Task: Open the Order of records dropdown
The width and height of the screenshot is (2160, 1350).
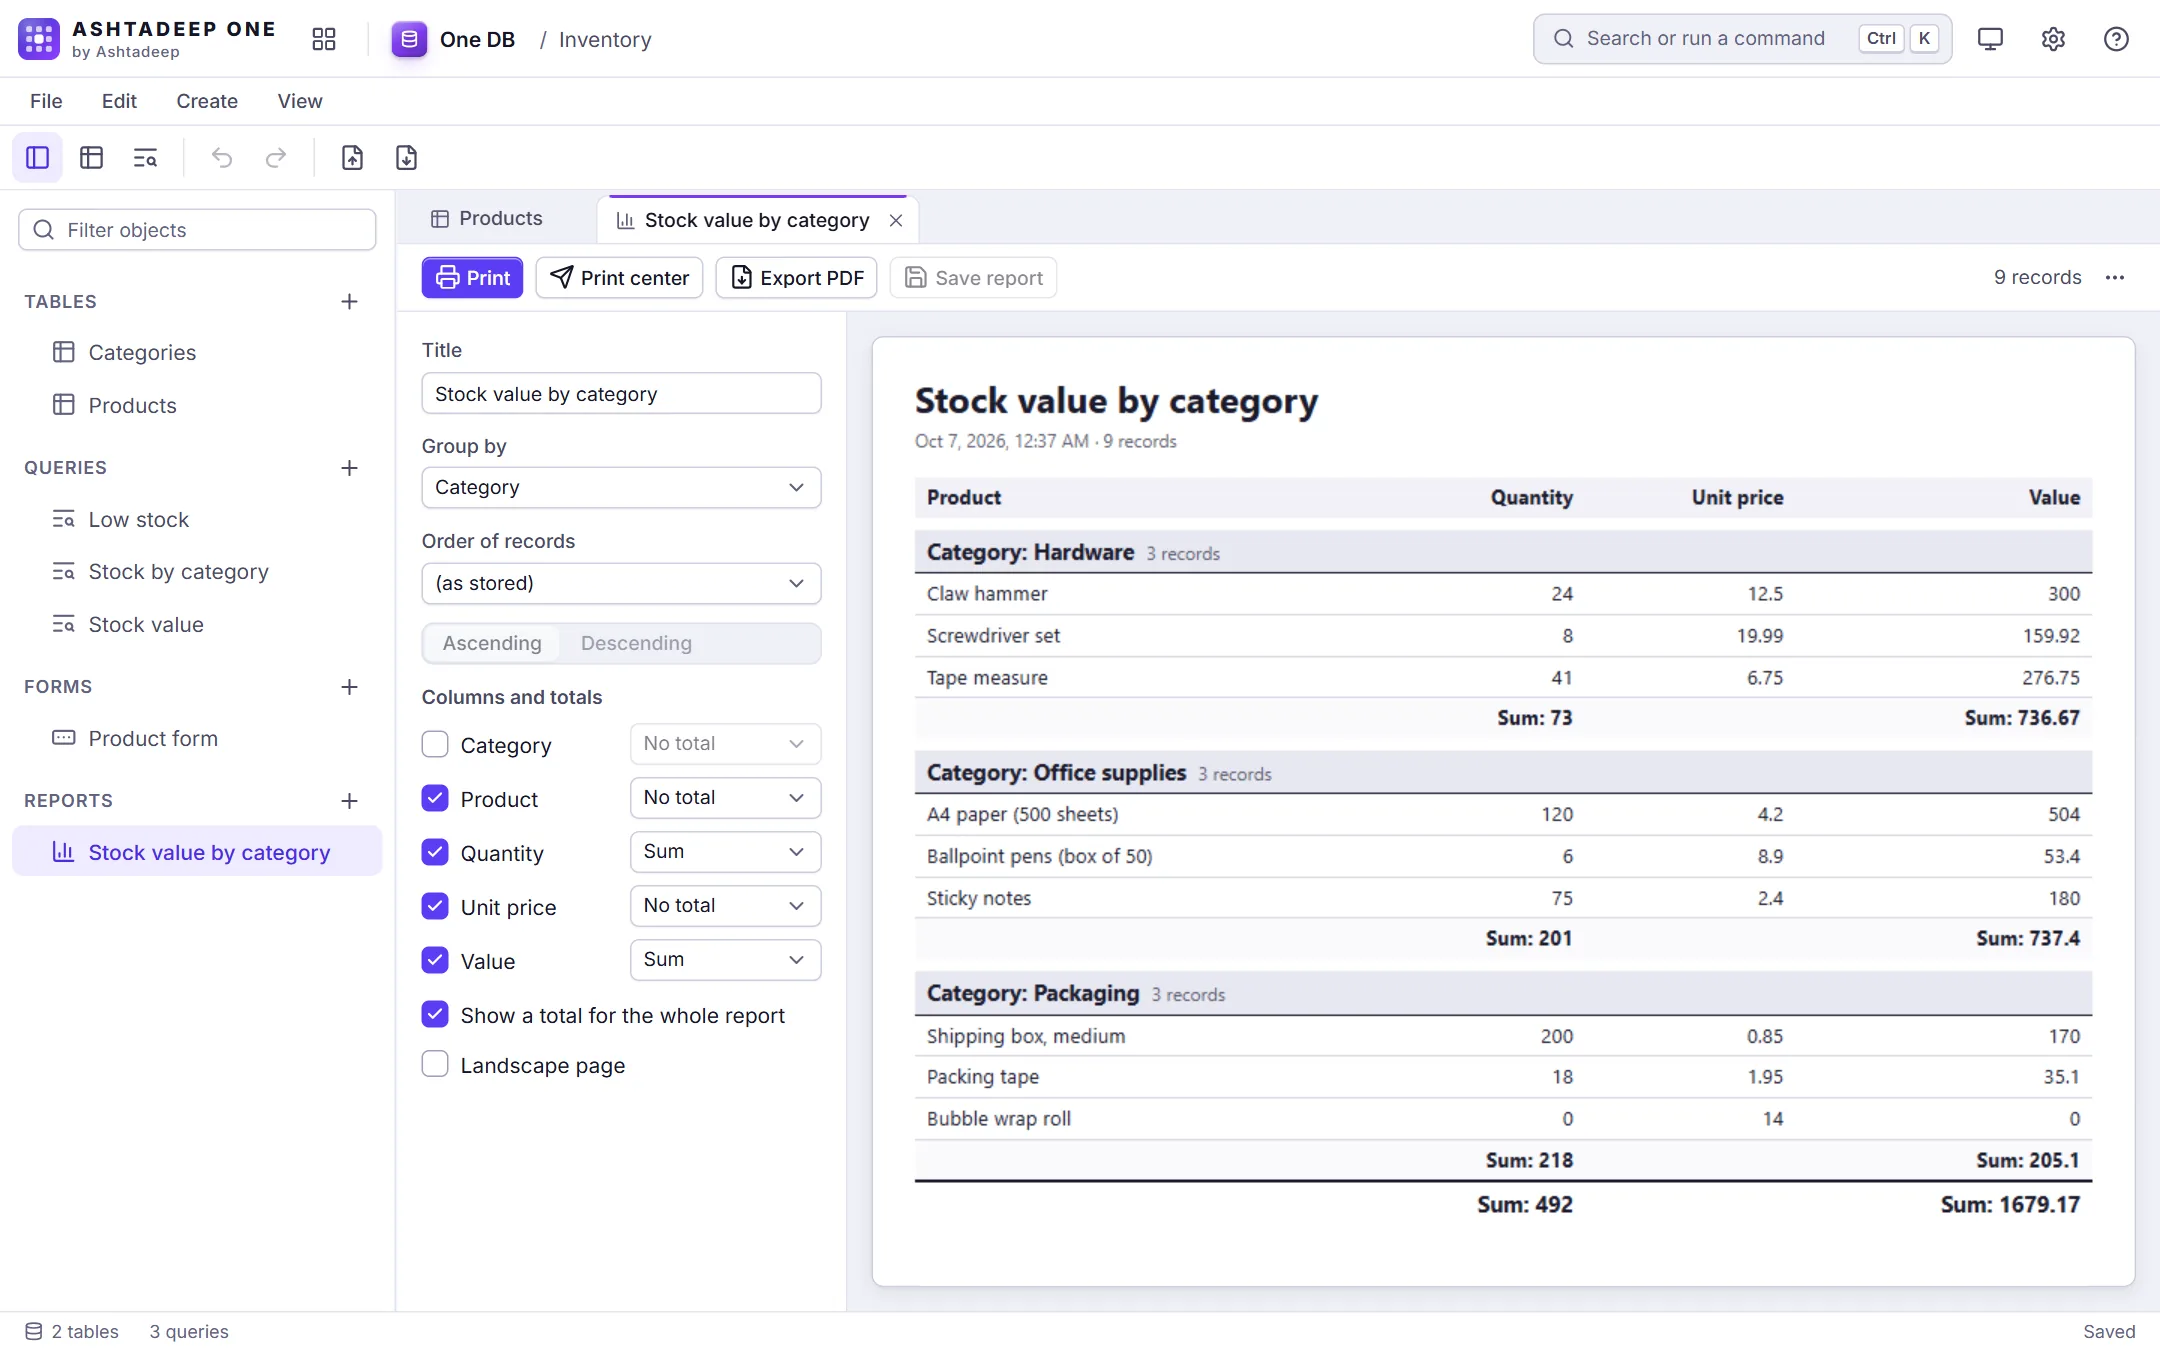Action: 621,584
